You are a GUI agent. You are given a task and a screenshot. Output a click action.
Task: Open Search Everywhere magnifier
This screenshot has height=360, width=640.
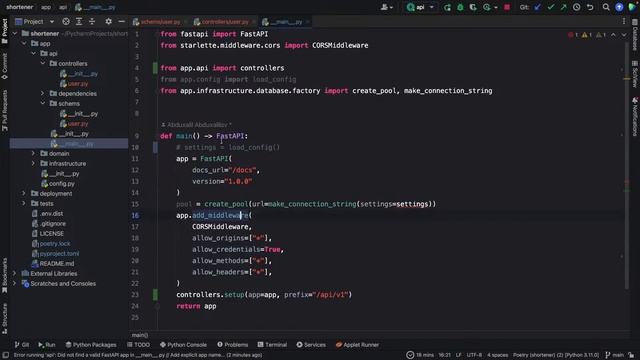[x=606, y=7]
